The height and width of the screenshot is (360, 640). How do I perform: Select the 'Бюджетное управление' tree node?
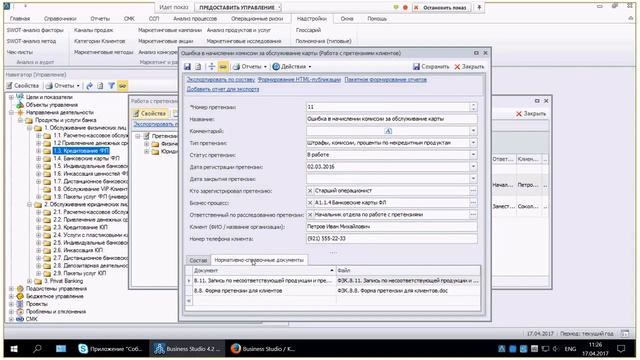click(x=55, y=296)
